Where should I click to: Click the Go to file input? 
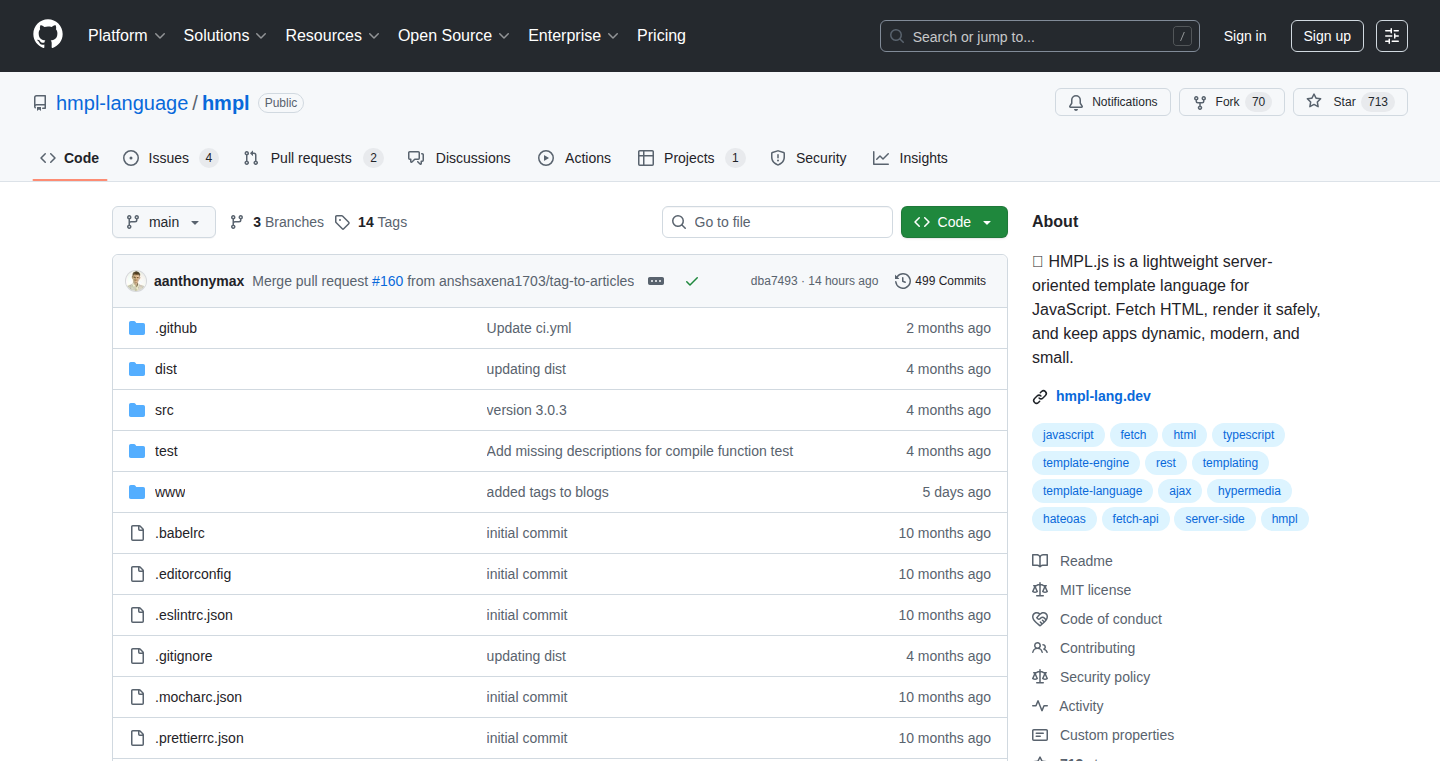tap(777, 222)
